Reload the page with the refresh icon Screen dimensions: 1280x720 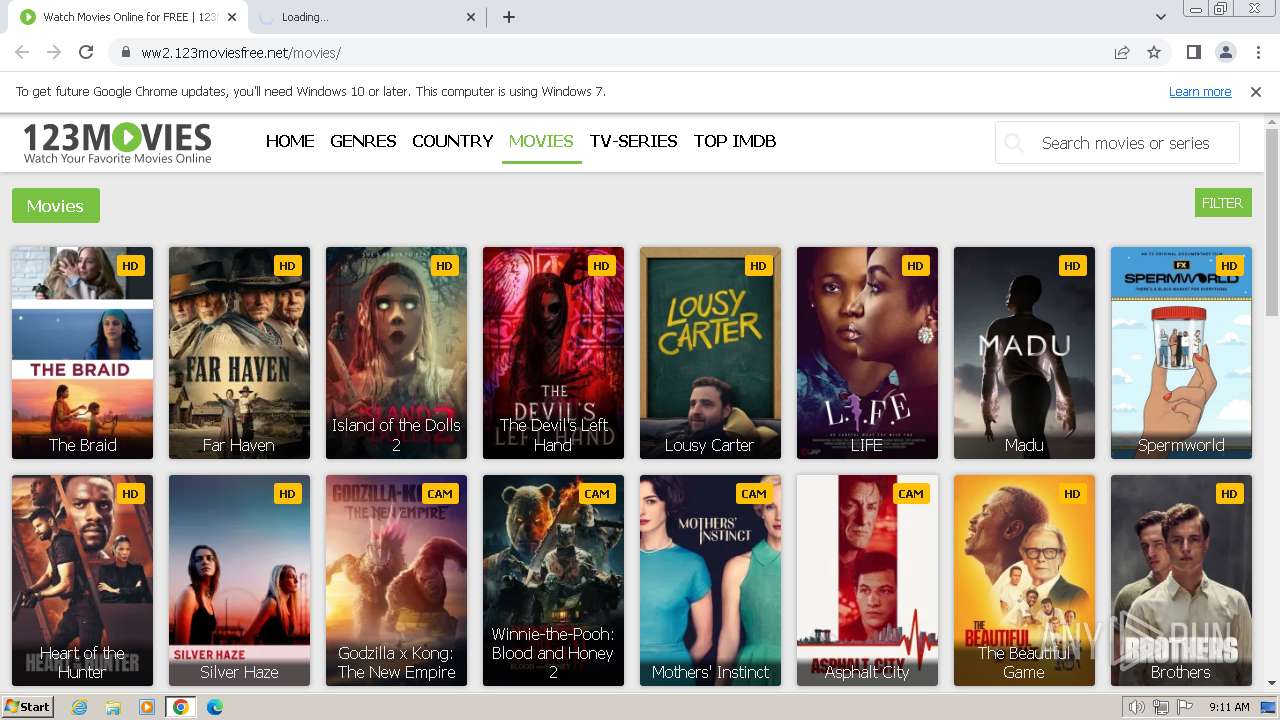pos(86,53)
